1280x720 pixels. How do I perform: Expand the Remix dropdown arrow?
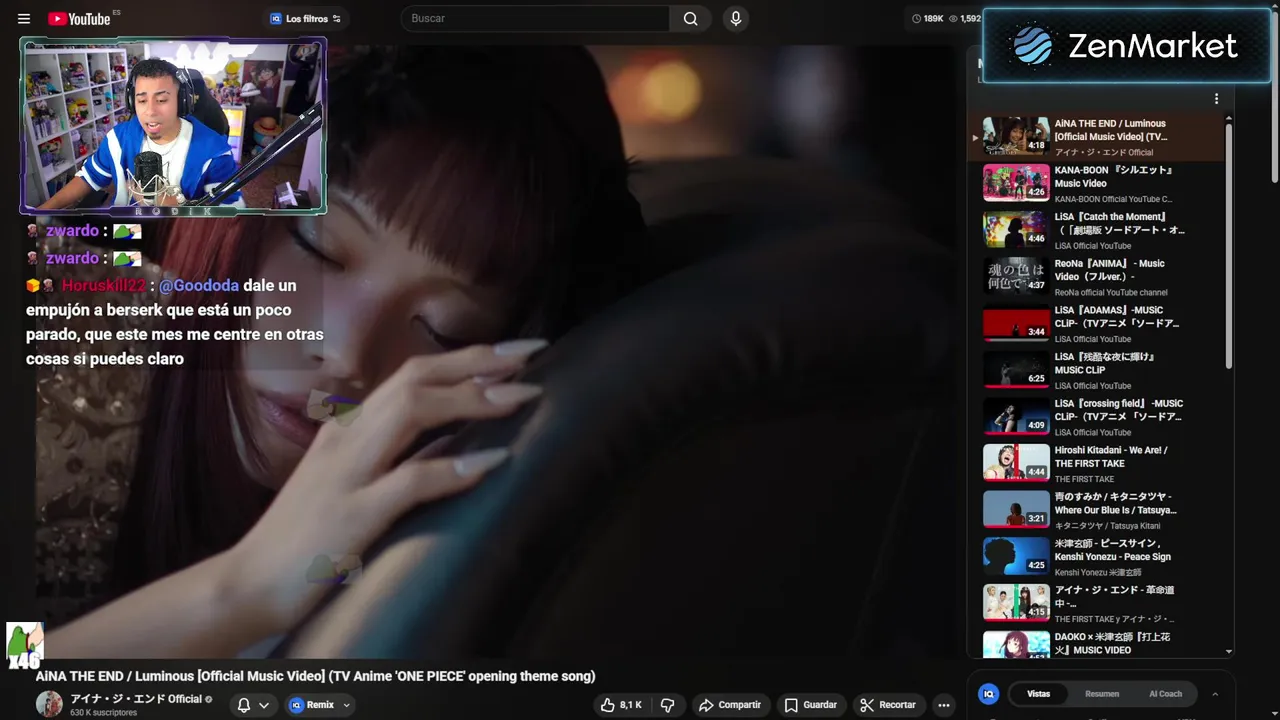pos(347,705)
